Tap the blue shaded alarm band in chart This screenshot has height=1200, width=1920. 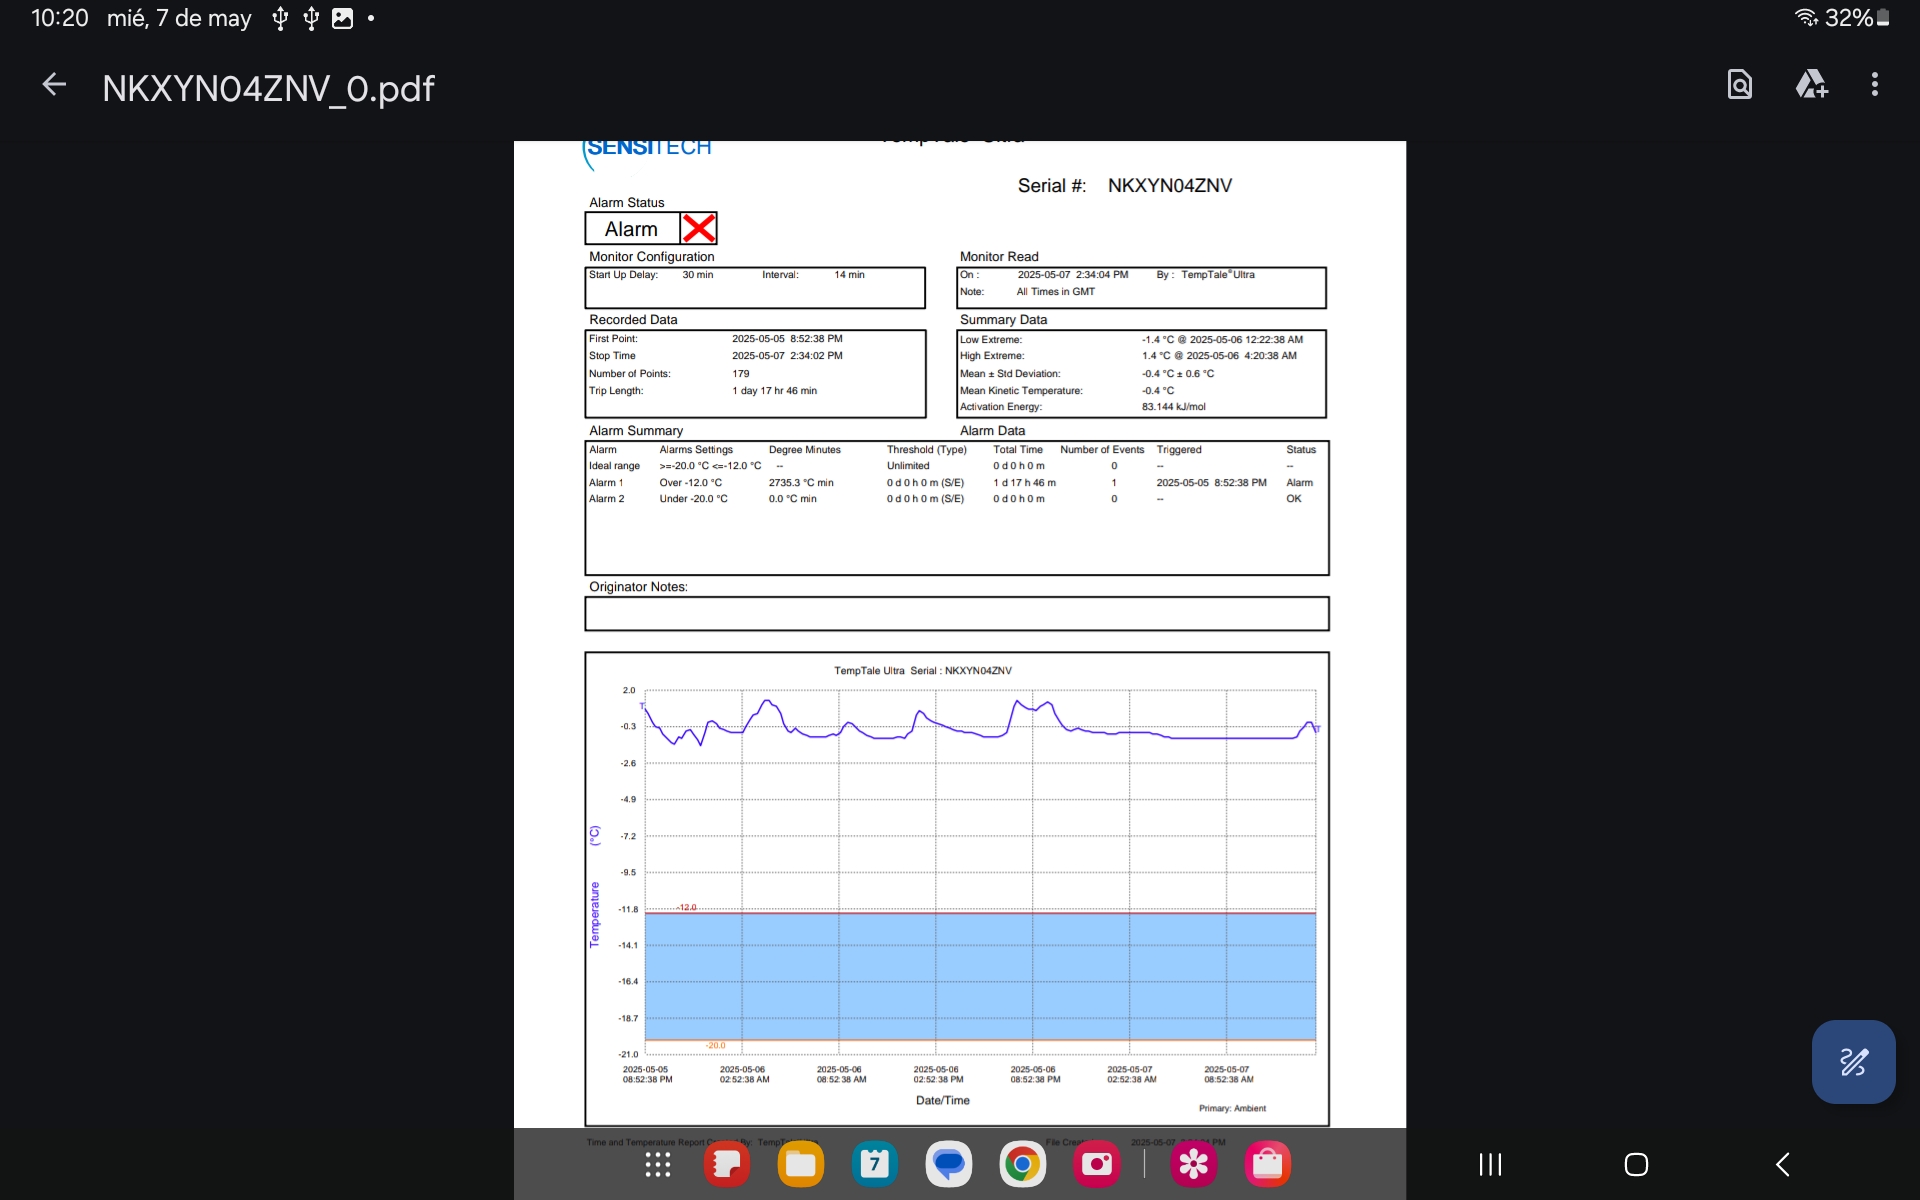click(980, 976)
